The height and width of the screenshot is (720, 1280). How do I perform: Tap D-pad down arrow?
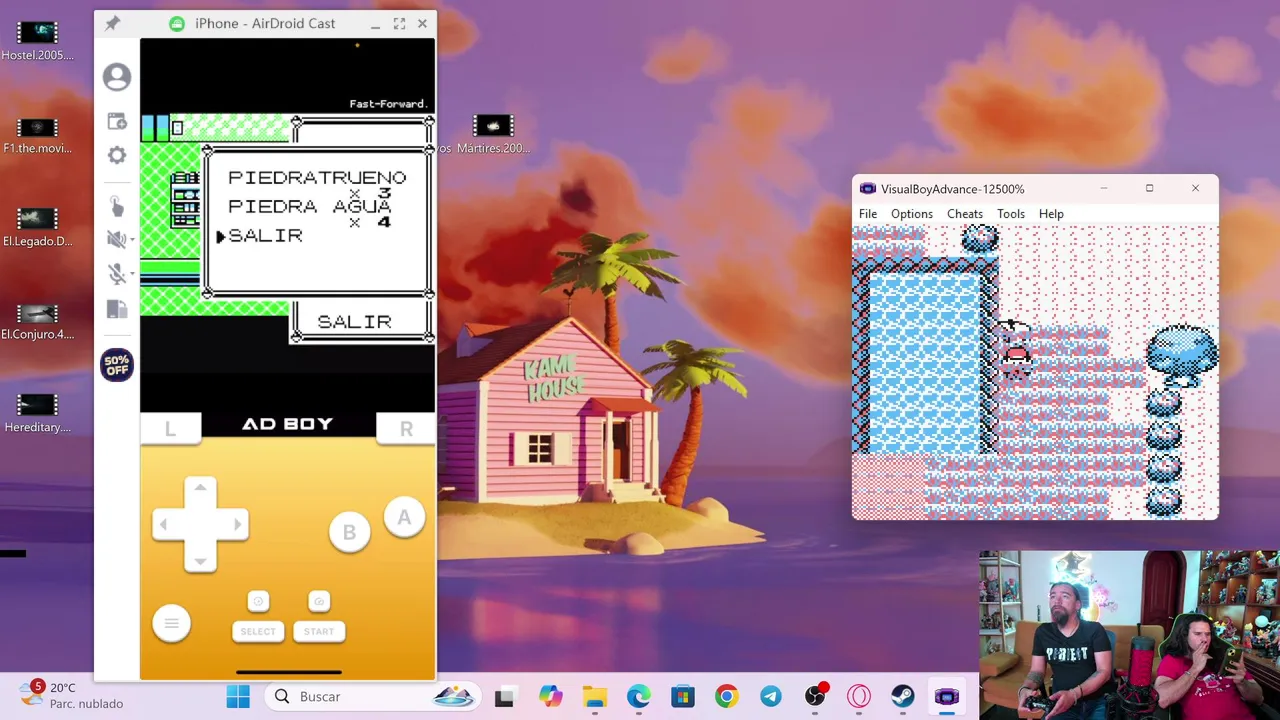[200, 560]
